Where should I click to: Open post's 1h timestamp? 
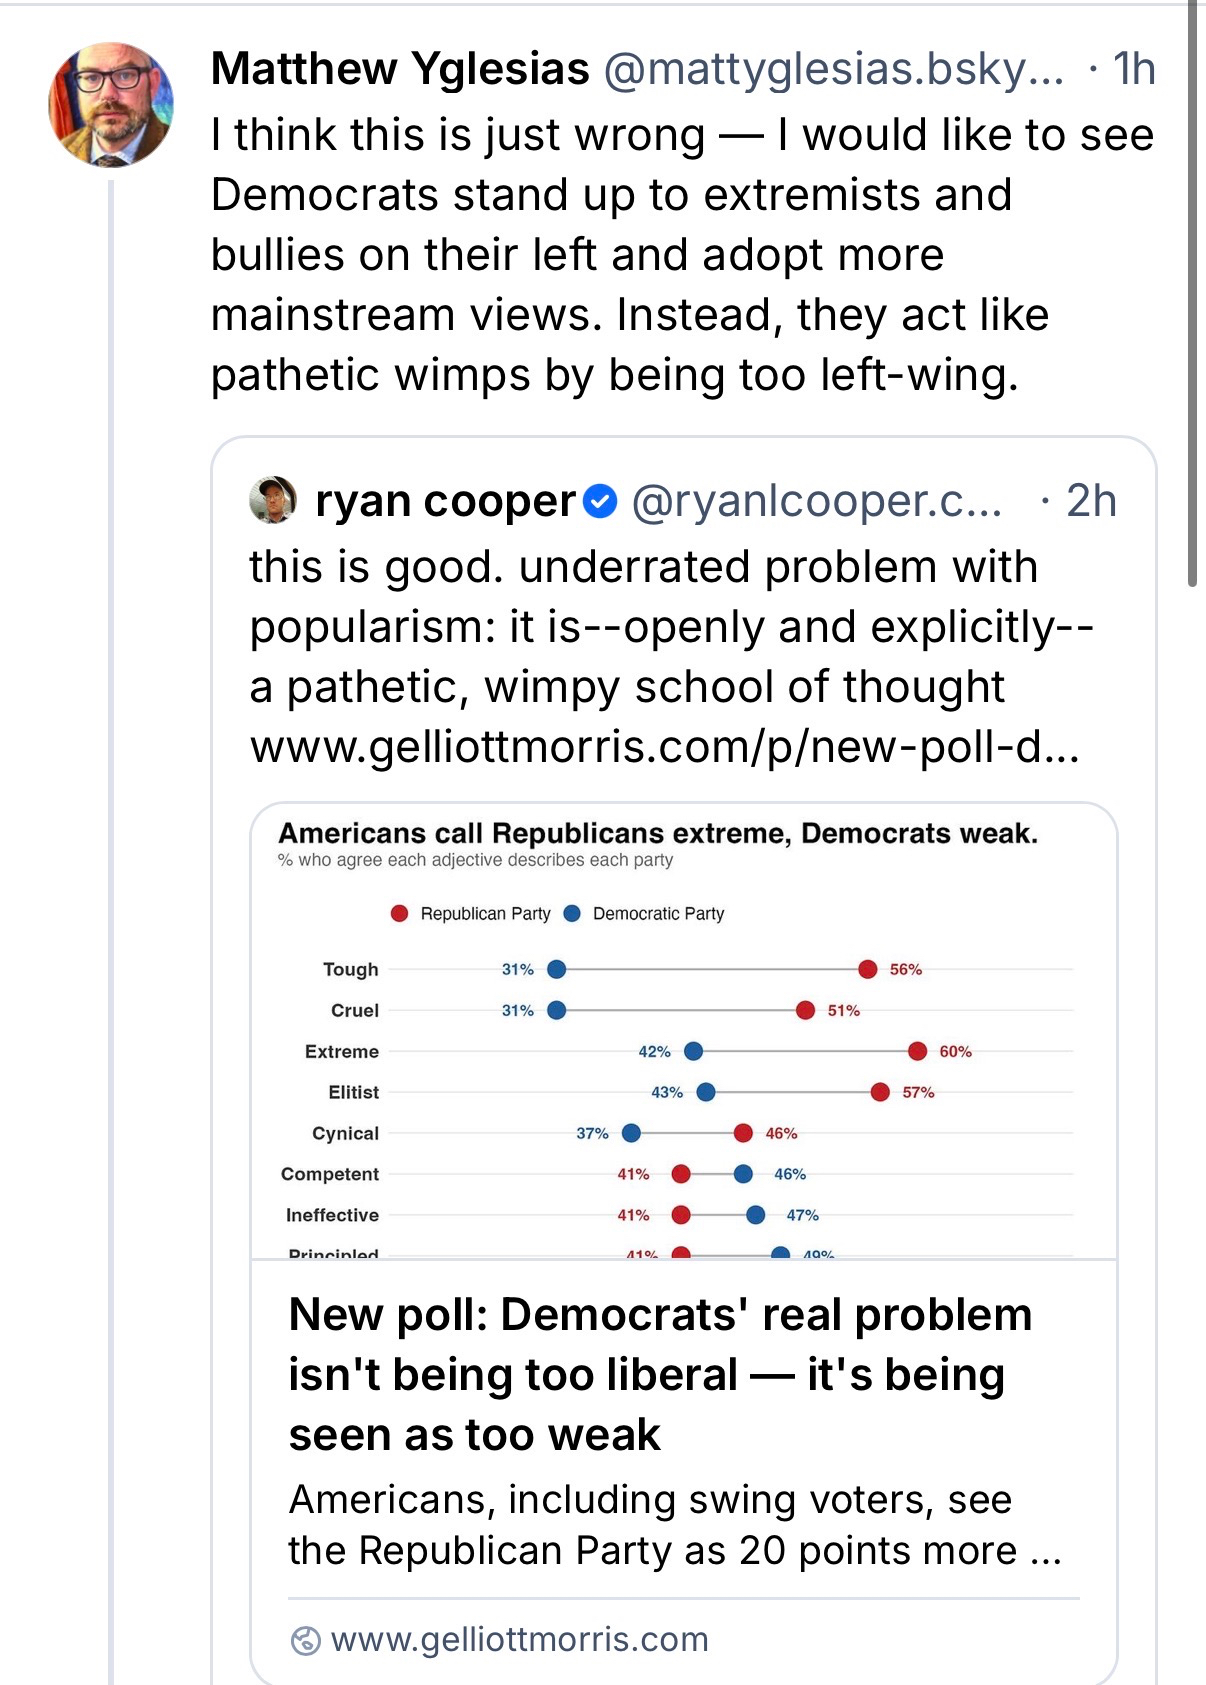coord(1134,69)
